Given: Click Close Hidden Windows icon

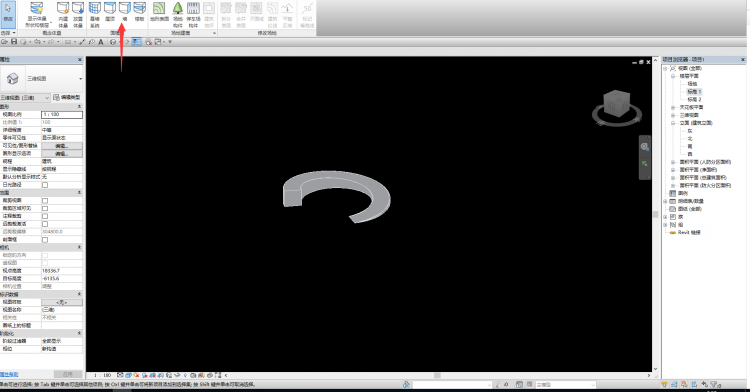Looking at the screenshot, I should click(148, 42).
